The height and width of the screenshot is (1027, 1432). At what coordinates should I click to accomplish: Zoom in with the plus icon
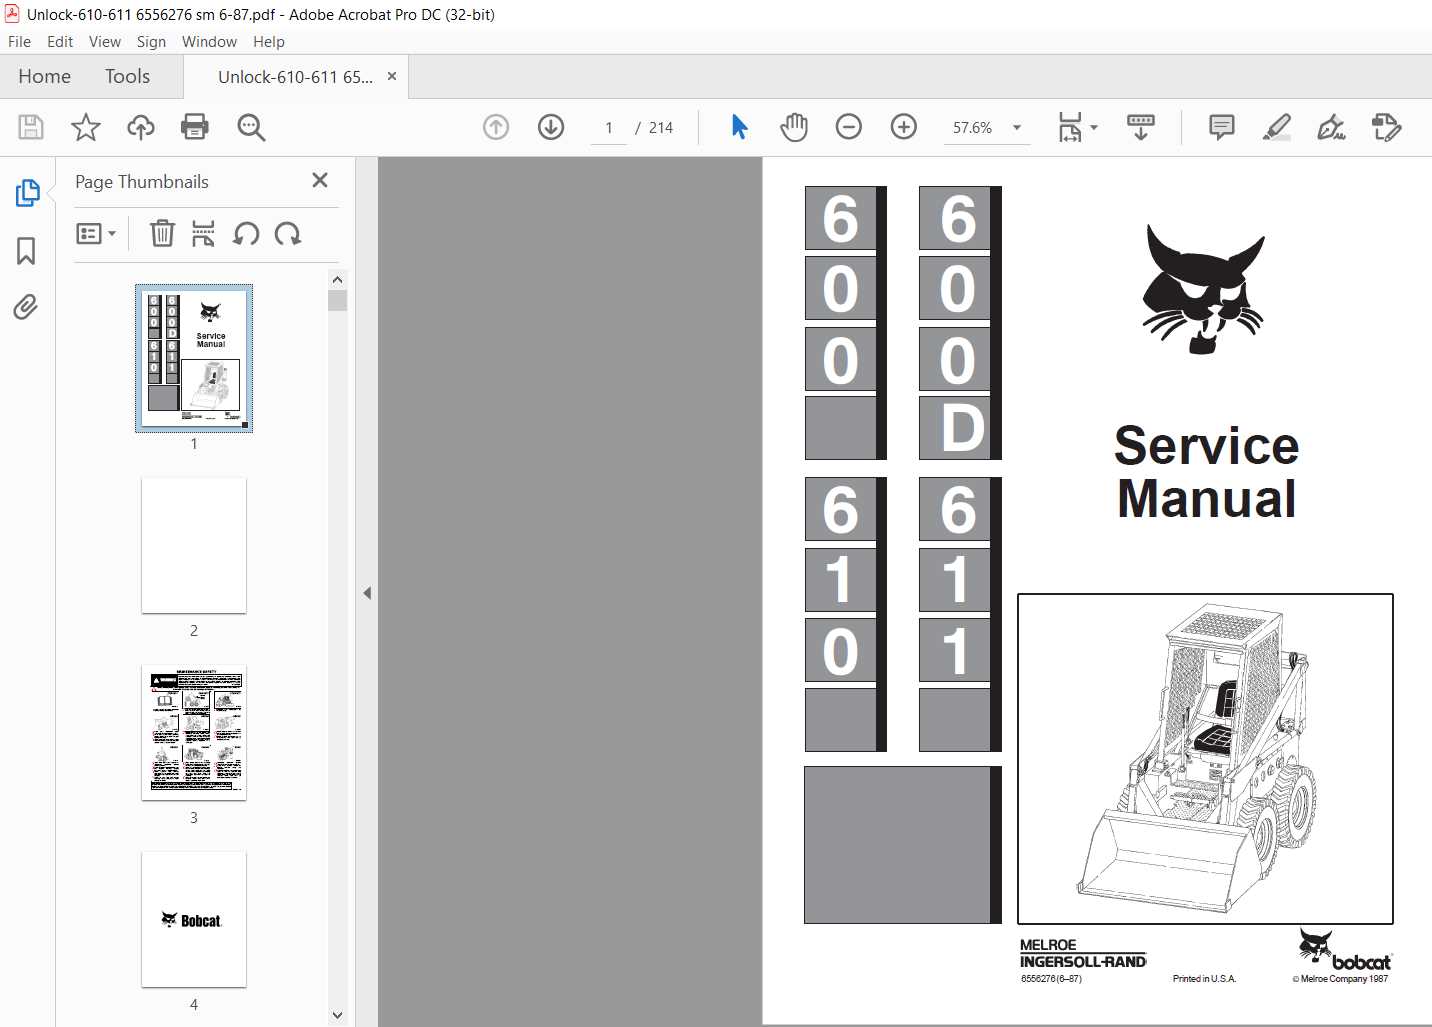point(904,127)
